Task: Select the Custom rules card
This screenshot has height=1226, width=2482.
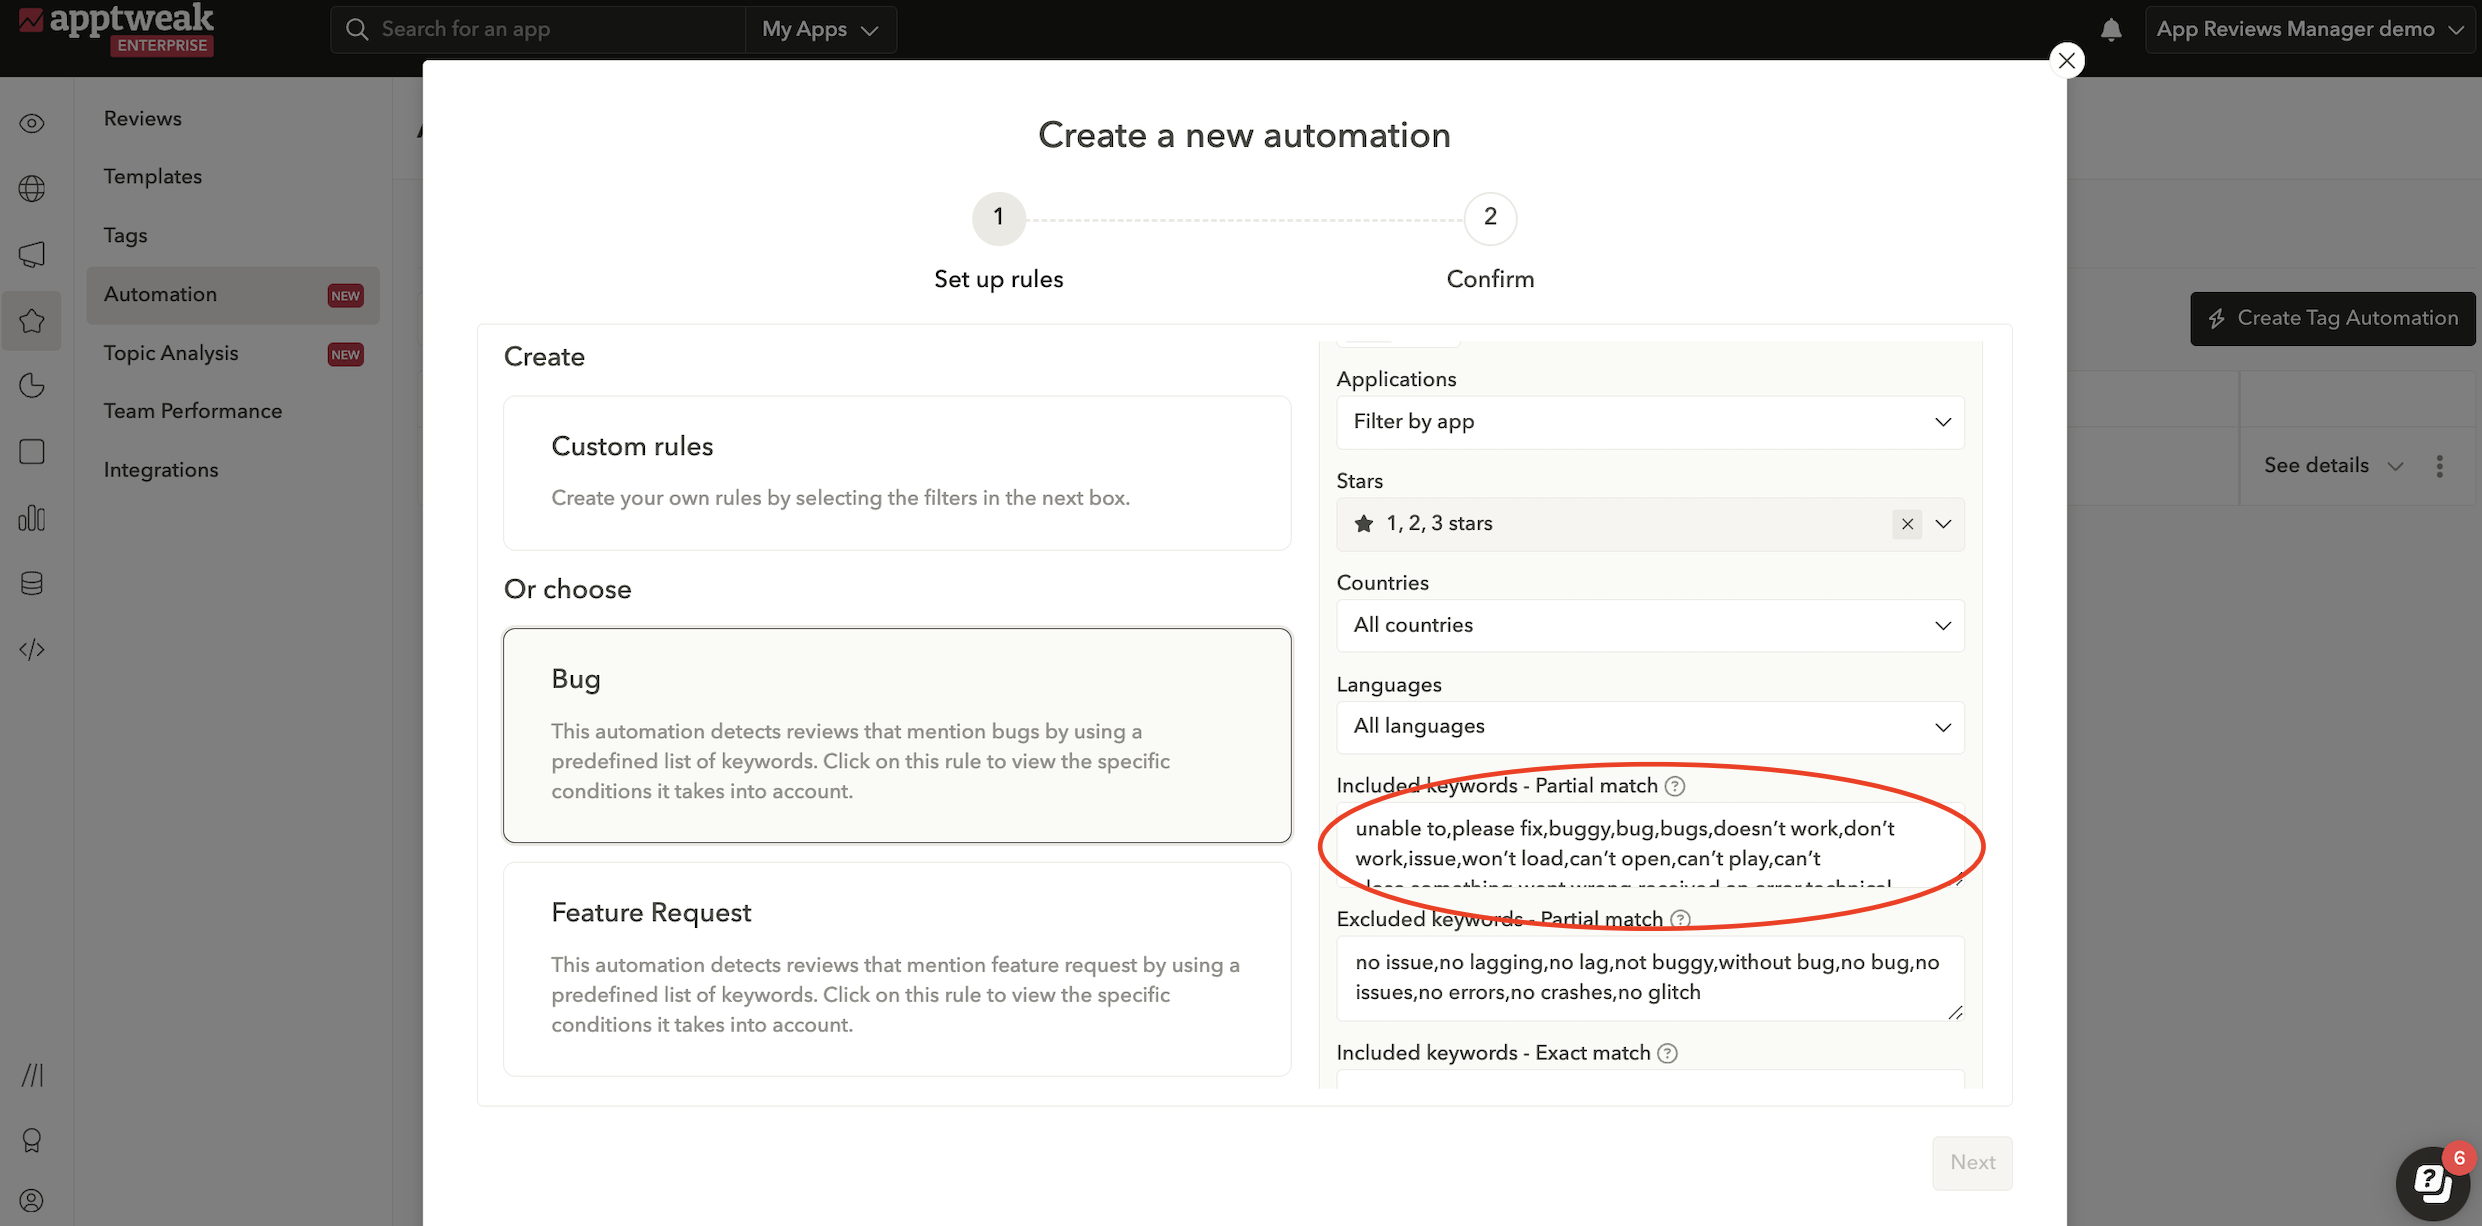Action: pos(897,473)
